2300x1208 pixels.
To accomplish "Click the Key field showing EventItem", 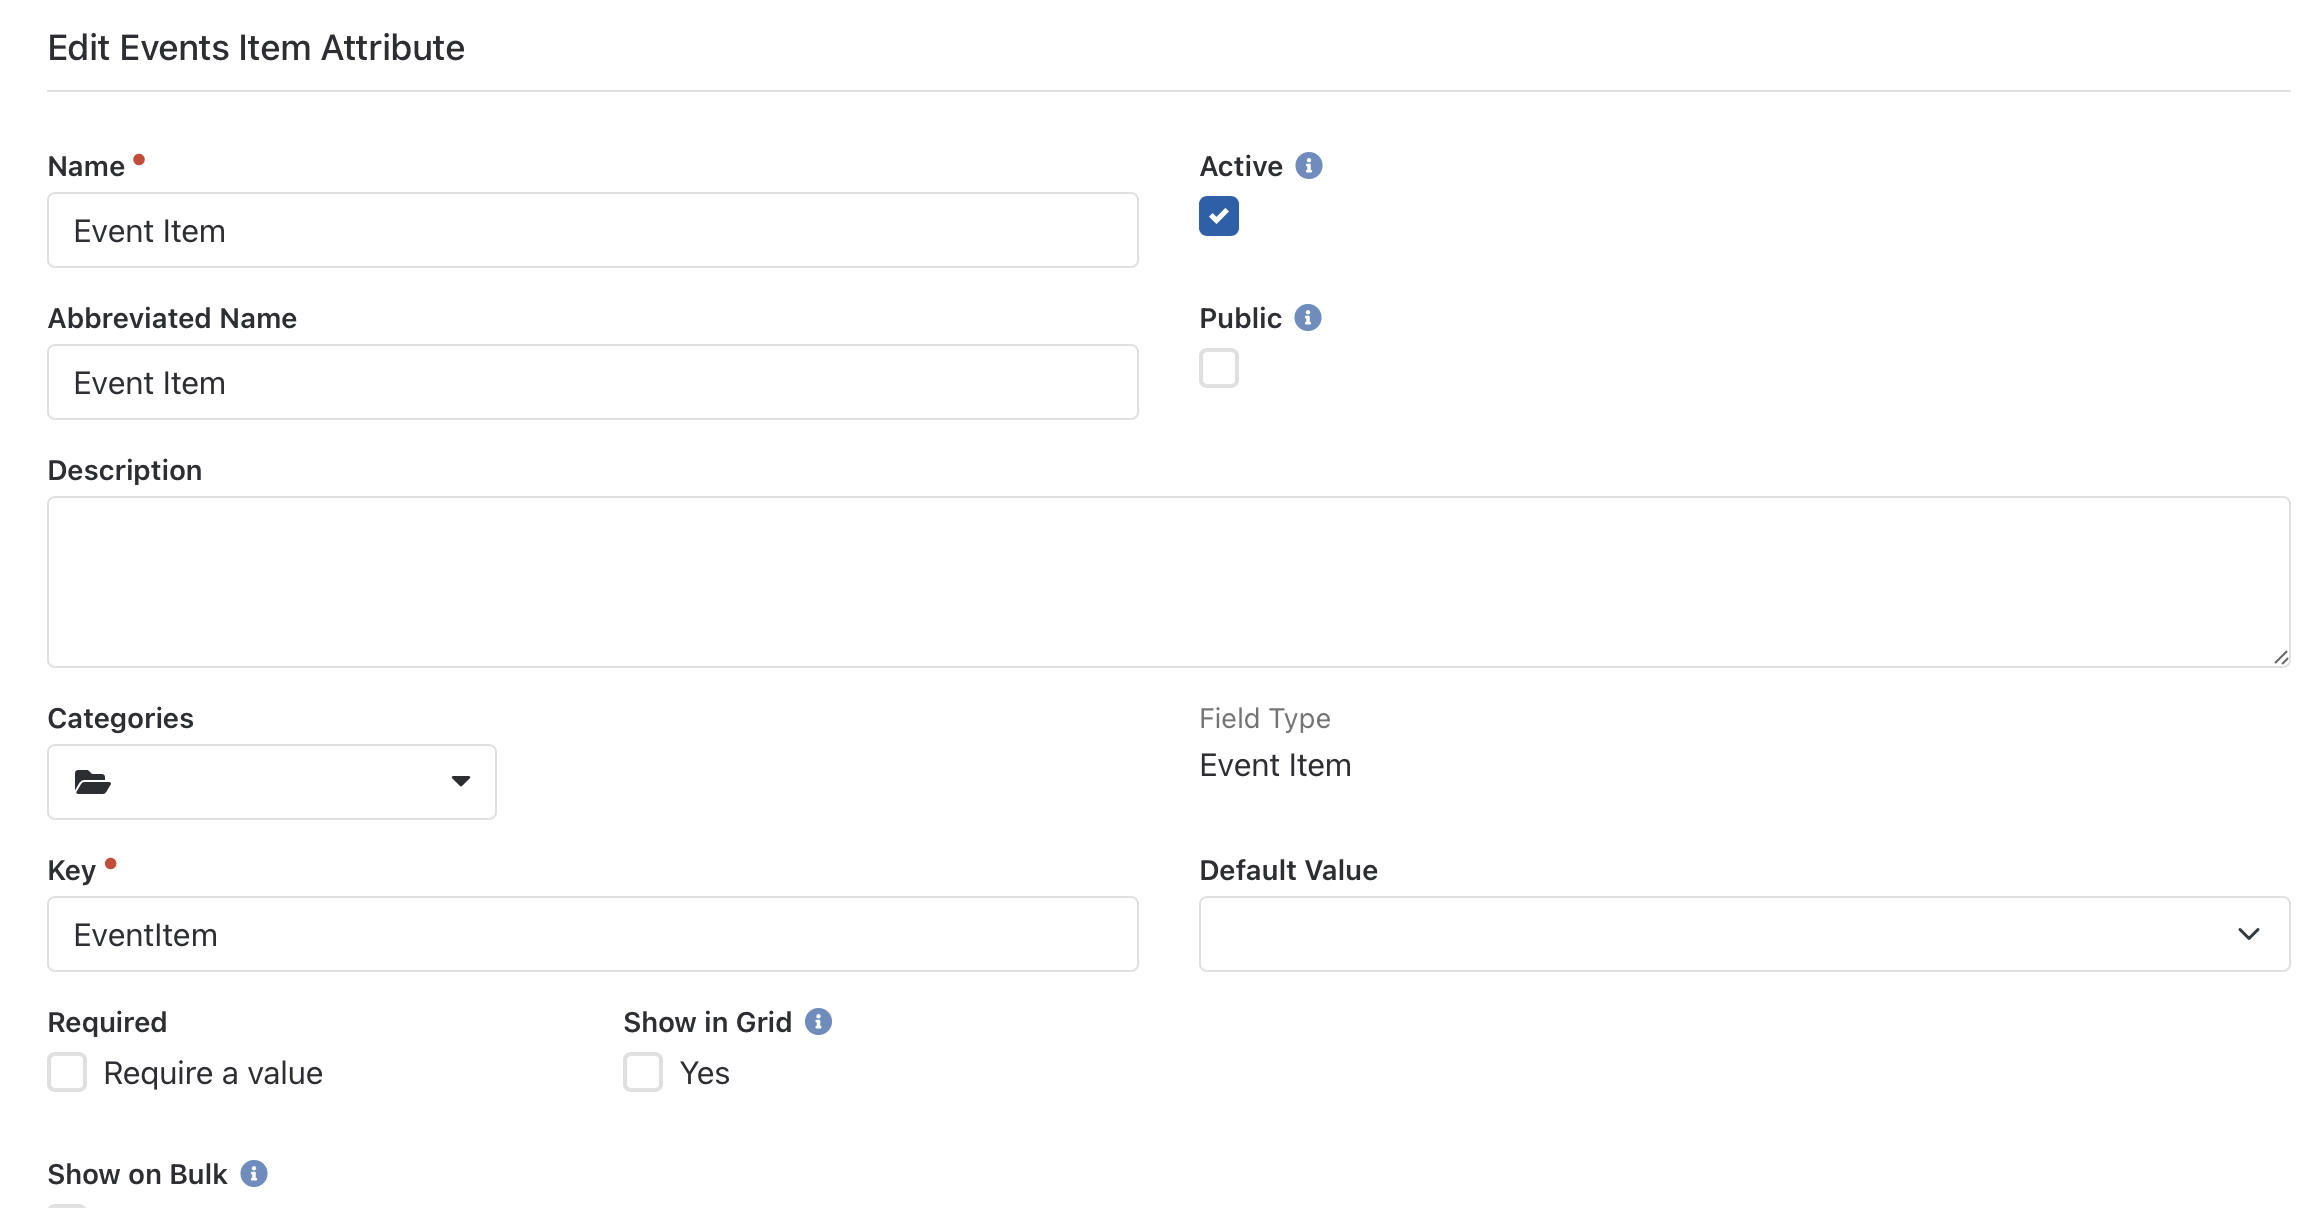I will coord(593,934).
